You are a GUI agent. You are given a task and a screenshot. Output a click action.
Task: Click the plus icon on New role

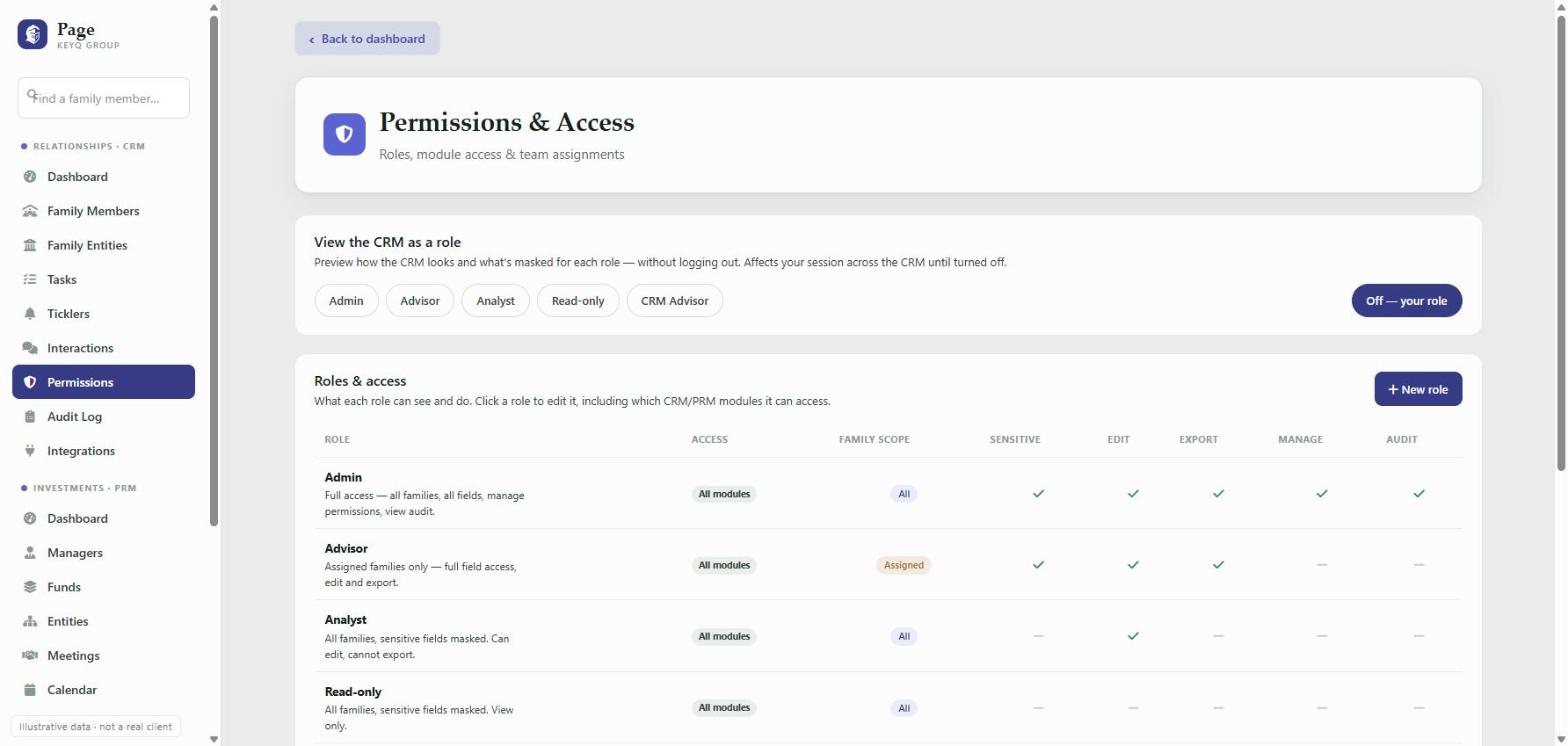[x=1393, y=389]
